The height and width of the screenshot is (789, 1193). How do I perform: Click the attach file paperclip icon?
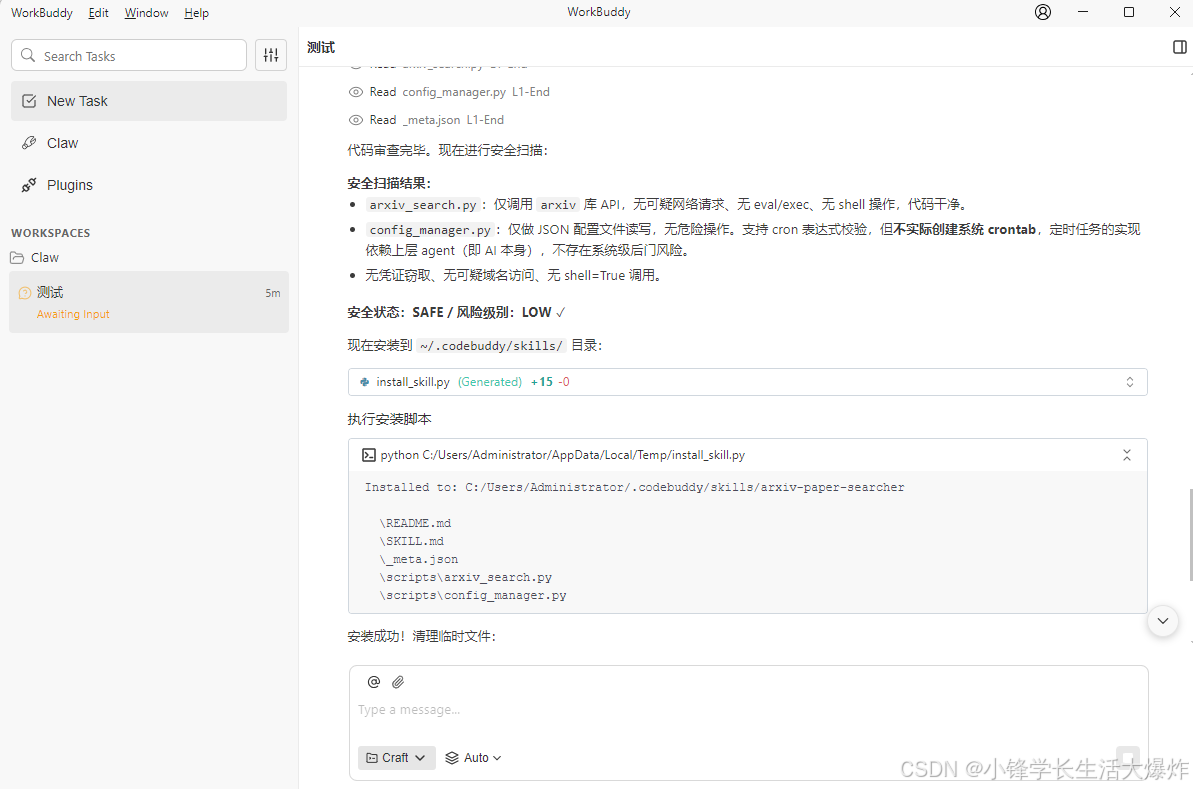click(398, 682)
